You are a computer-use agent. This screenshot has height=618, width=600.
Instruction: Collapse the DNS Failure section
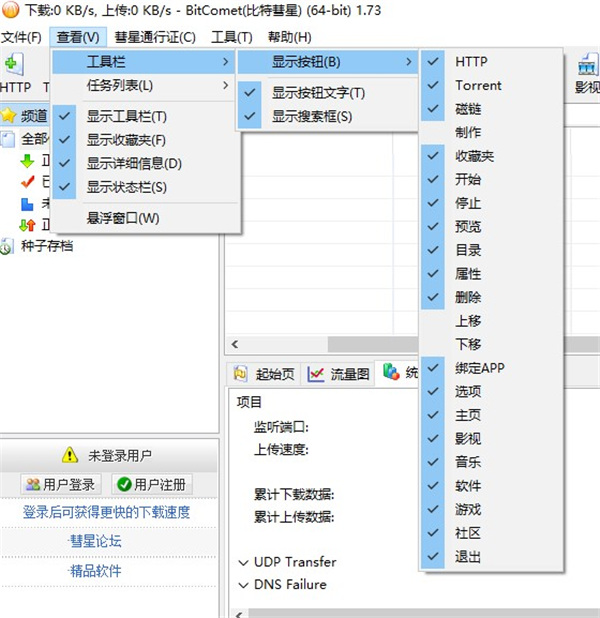click(x=244, y=585)
